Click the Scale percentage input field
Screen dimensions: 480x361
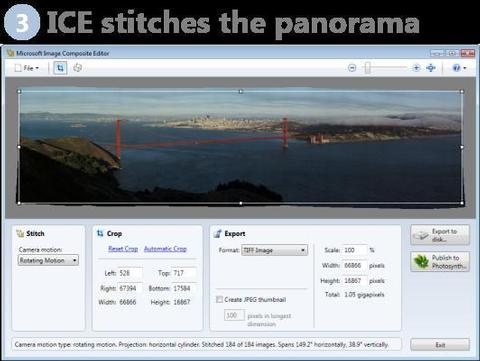(x=355, y=250)
